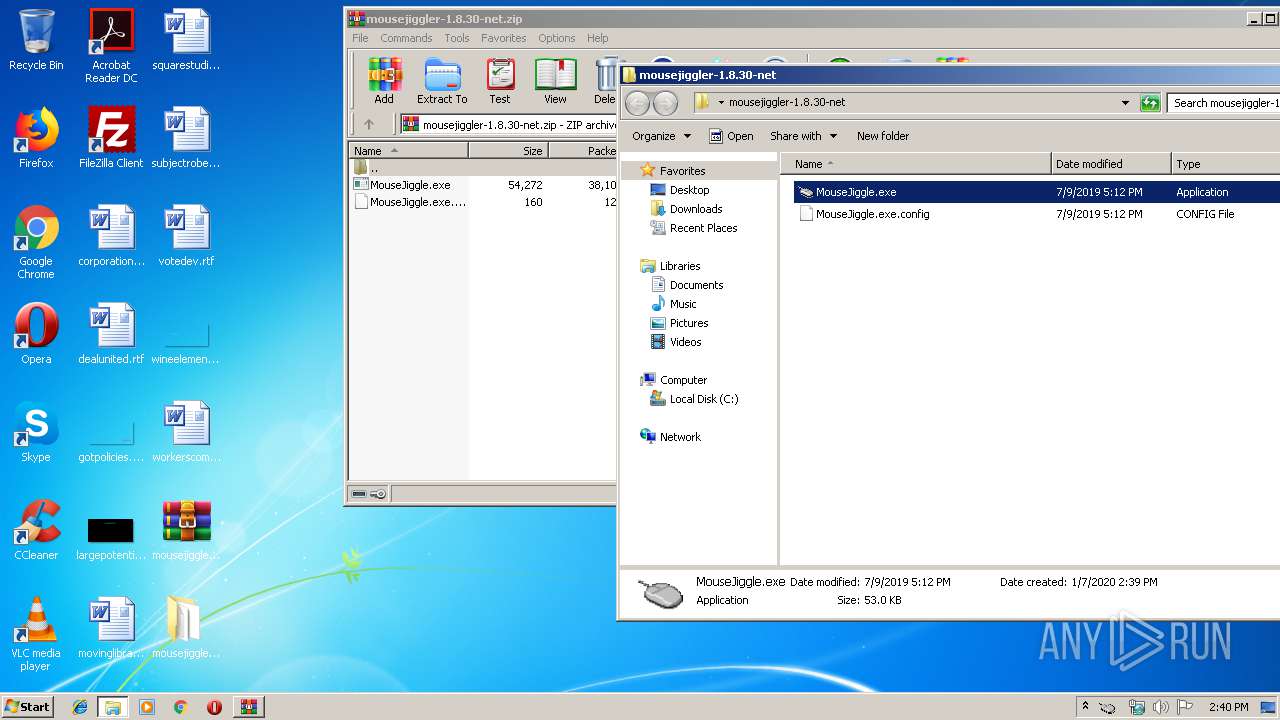Click New folder button
Viewport: 1280px width, 720px height.
point(883,136)
